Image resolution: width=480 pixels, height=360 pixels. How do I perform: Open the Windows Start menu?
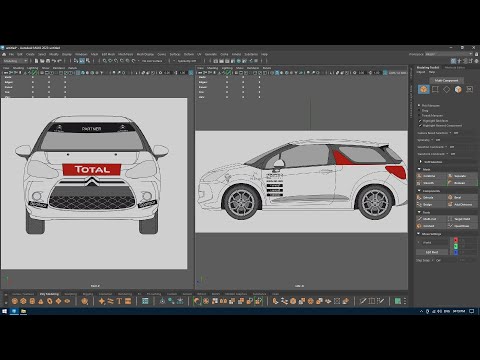pos(4,311)
